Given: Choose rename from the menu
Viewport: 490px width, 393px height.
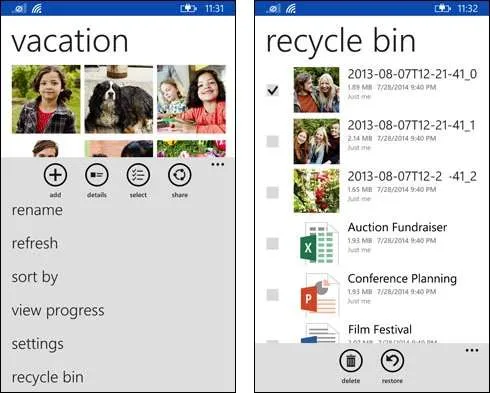Looking at the screenshot, I should point(37,210).
